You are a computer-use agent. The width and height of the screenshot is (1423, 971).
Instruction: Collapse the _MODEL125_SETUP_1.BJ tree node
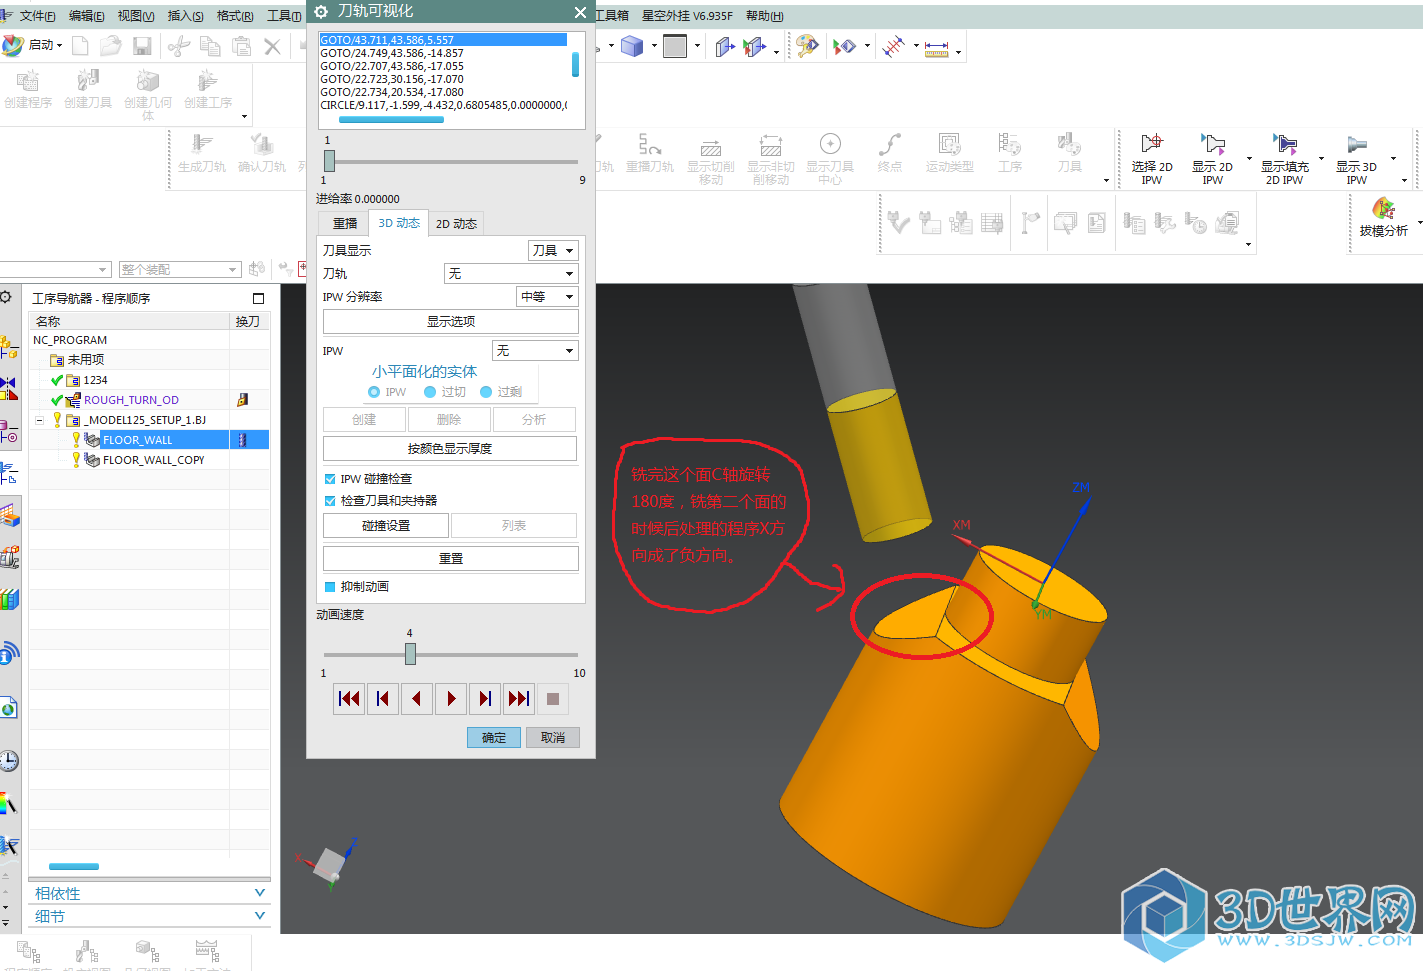(x=39, y=420)
